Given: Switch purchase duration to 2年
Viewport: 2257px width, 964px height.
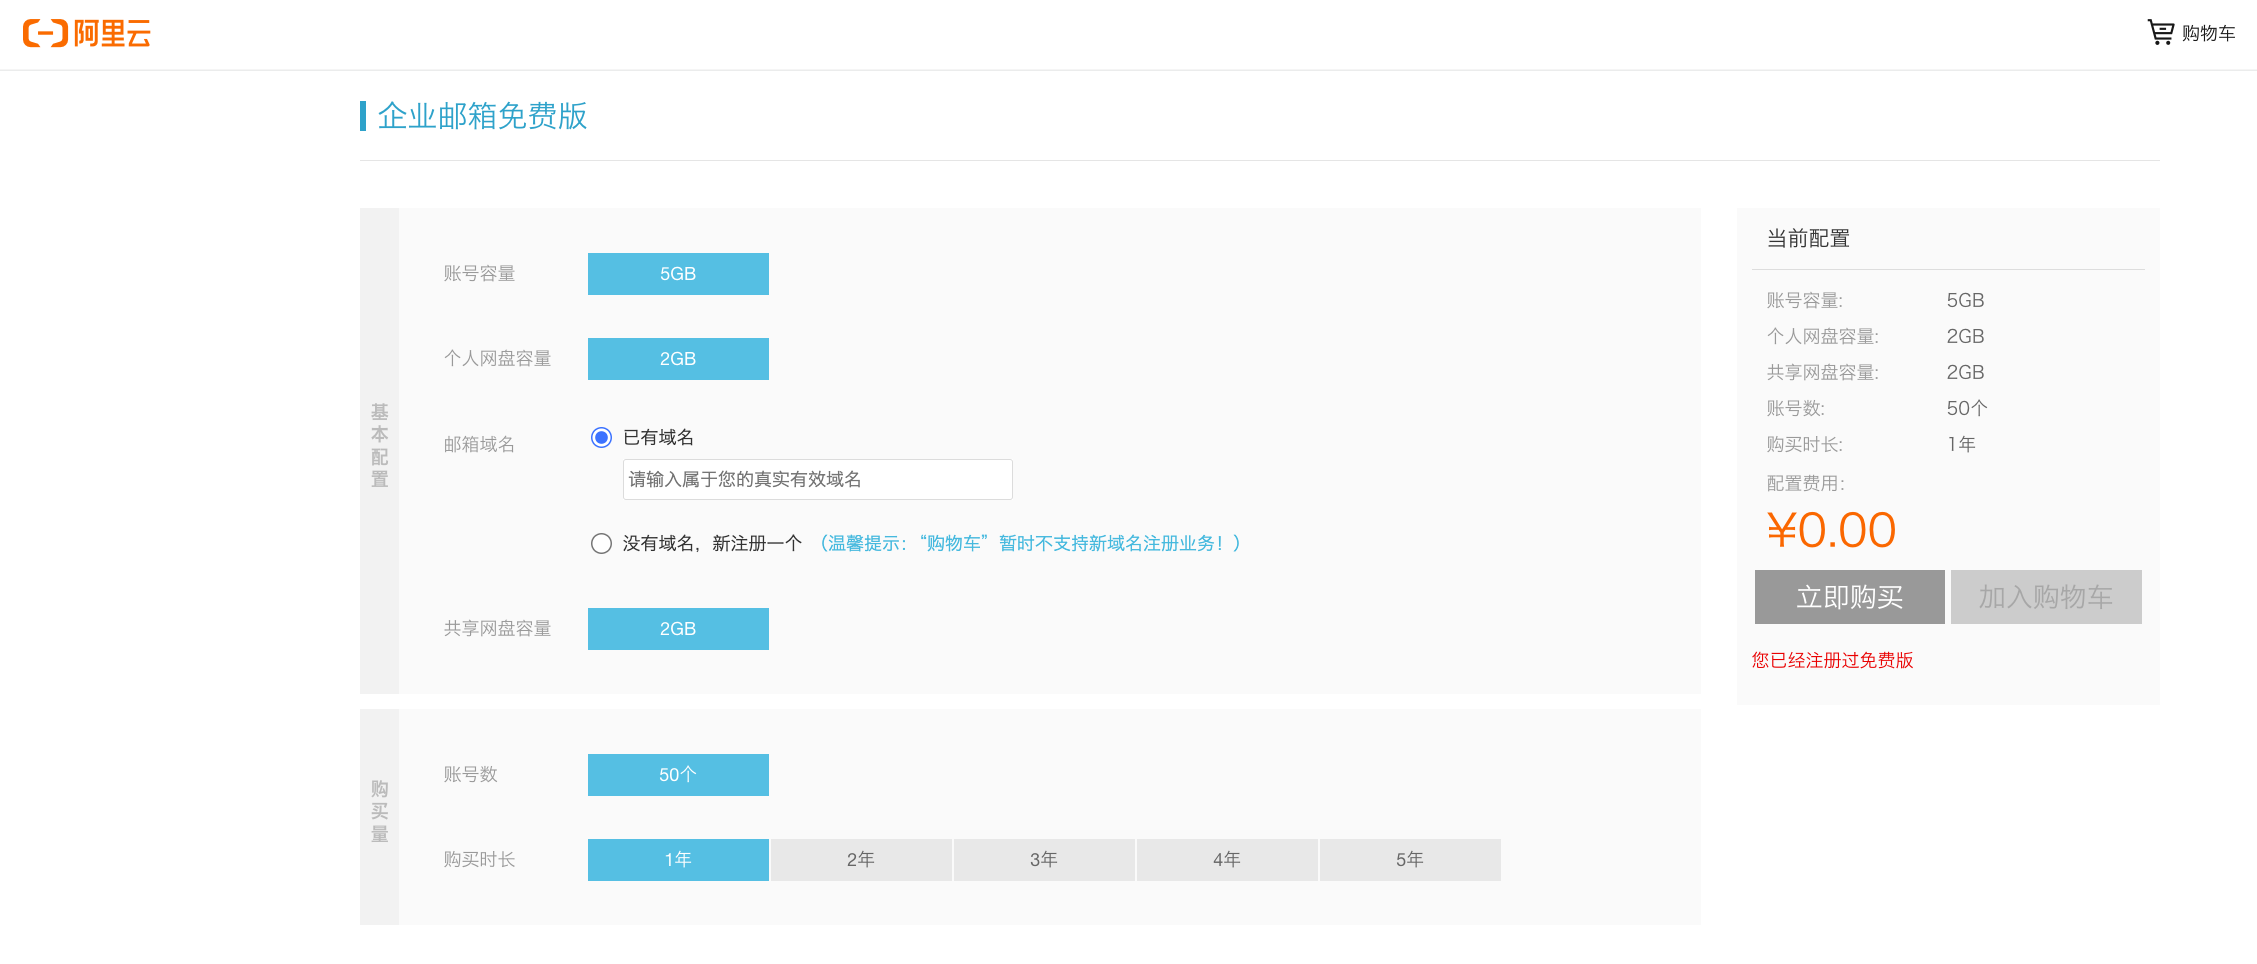Looking at the screenshot, I should pyautogui.click(x=861, y=859).
